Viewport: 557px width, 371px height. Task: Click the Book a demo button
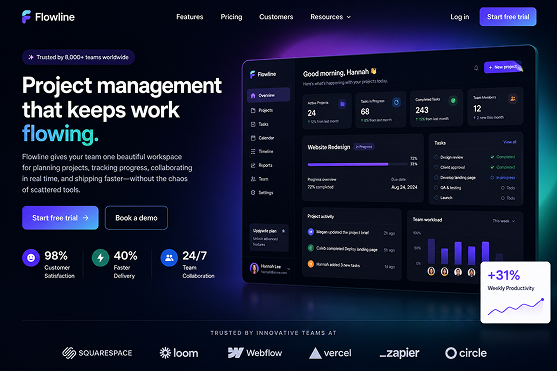(136, 218)
